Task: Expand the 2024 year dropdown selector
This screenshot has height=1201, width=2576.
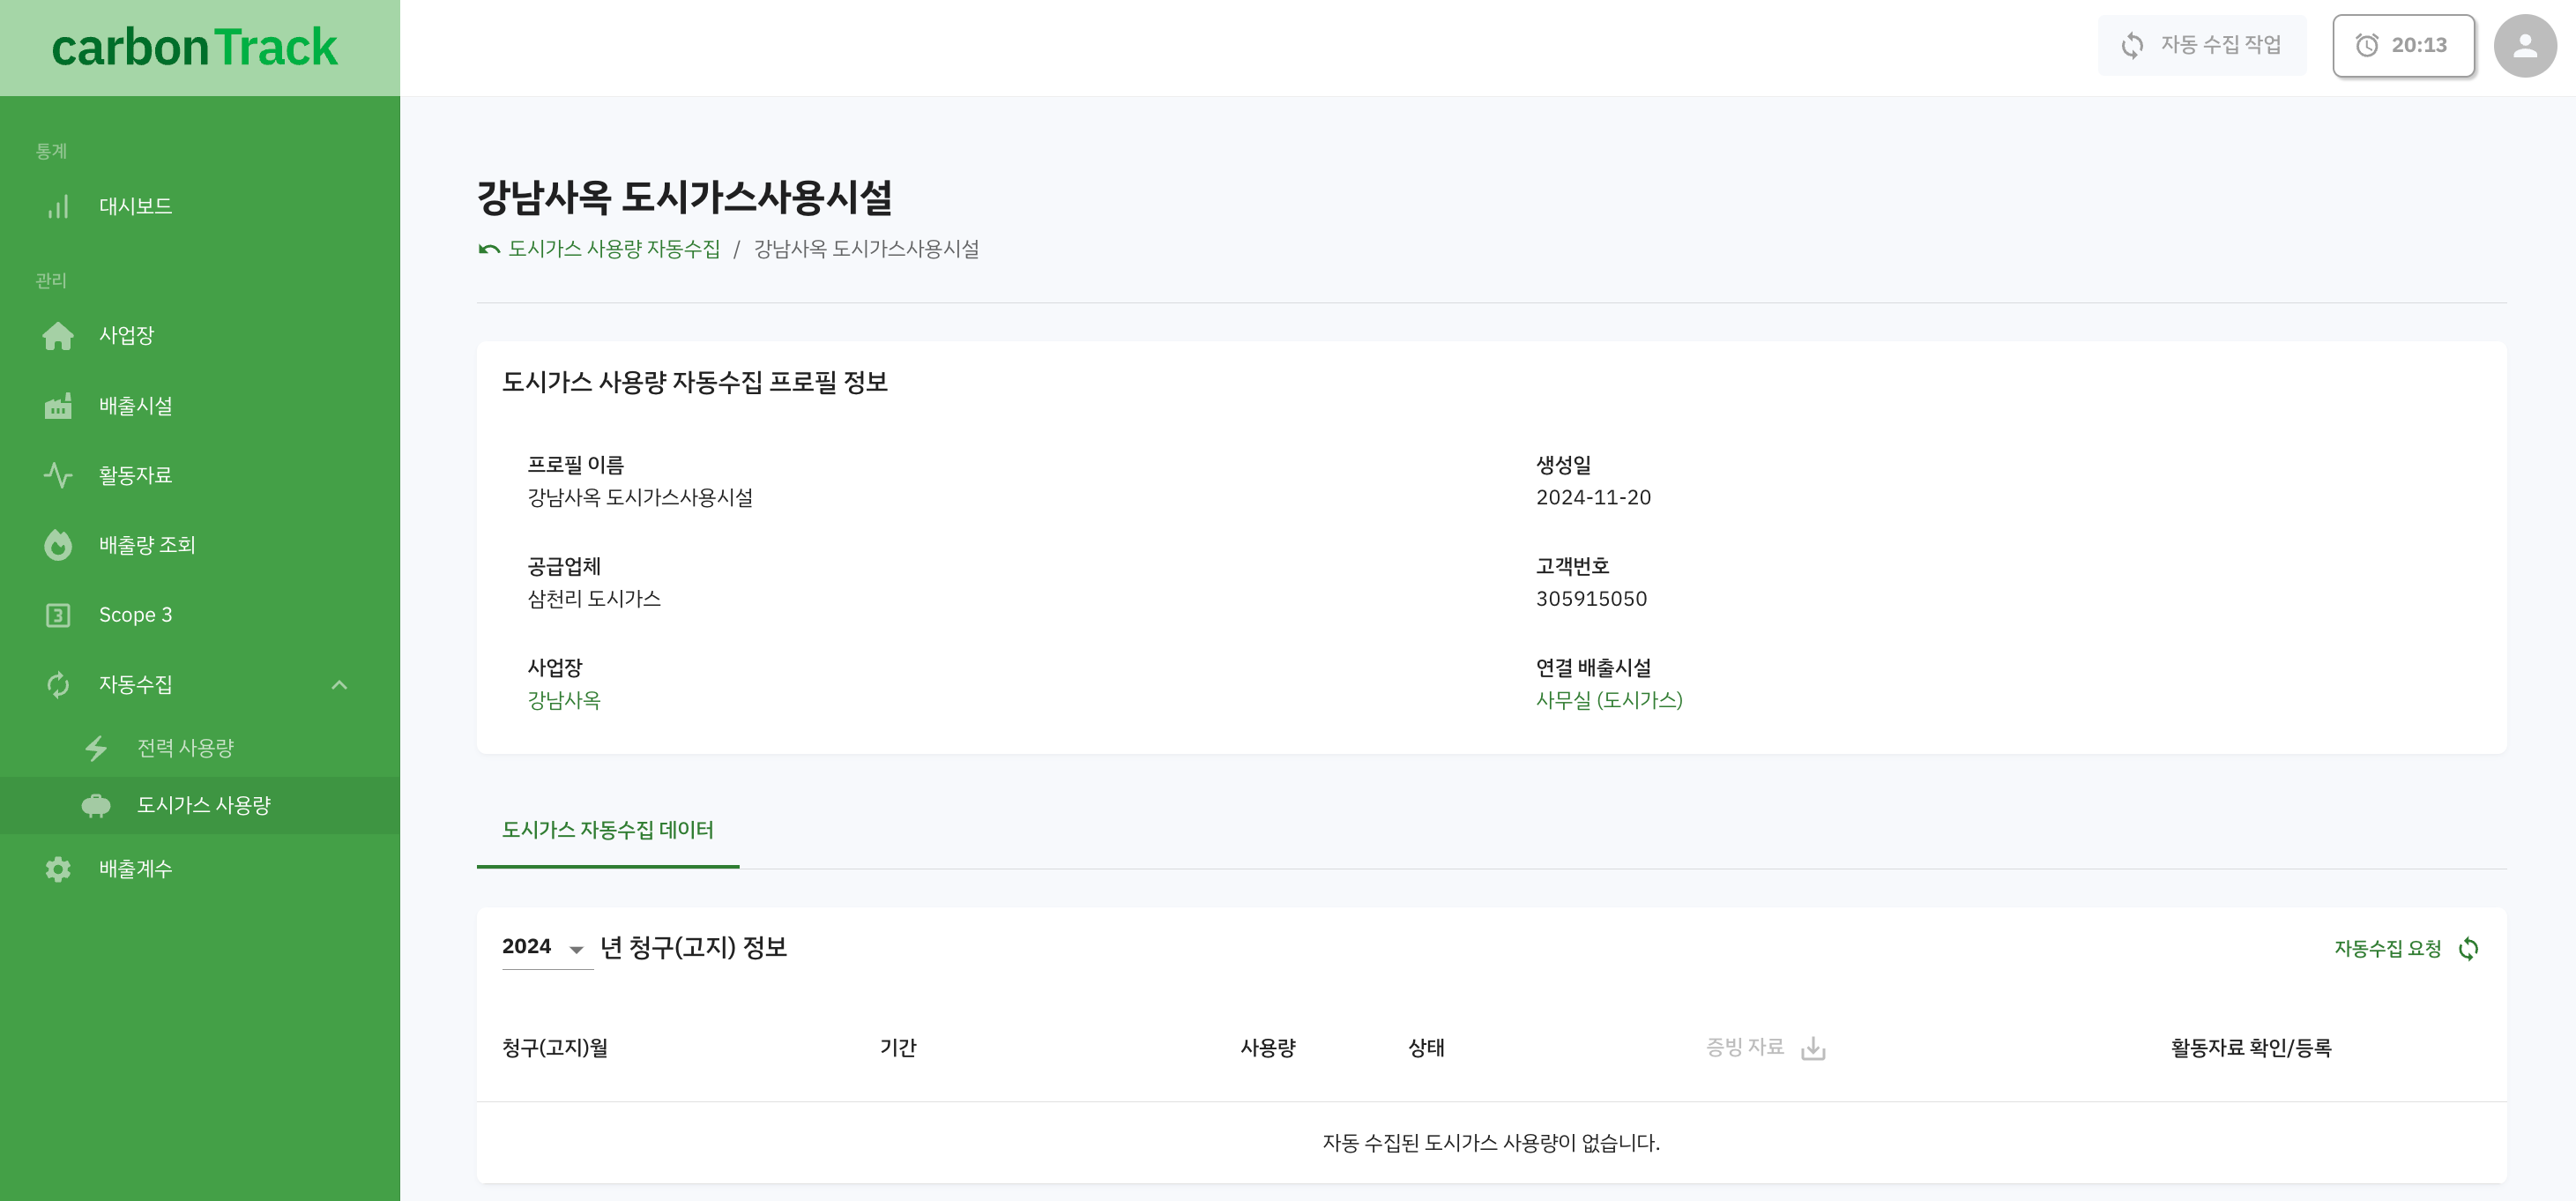Action: (577, 948)
